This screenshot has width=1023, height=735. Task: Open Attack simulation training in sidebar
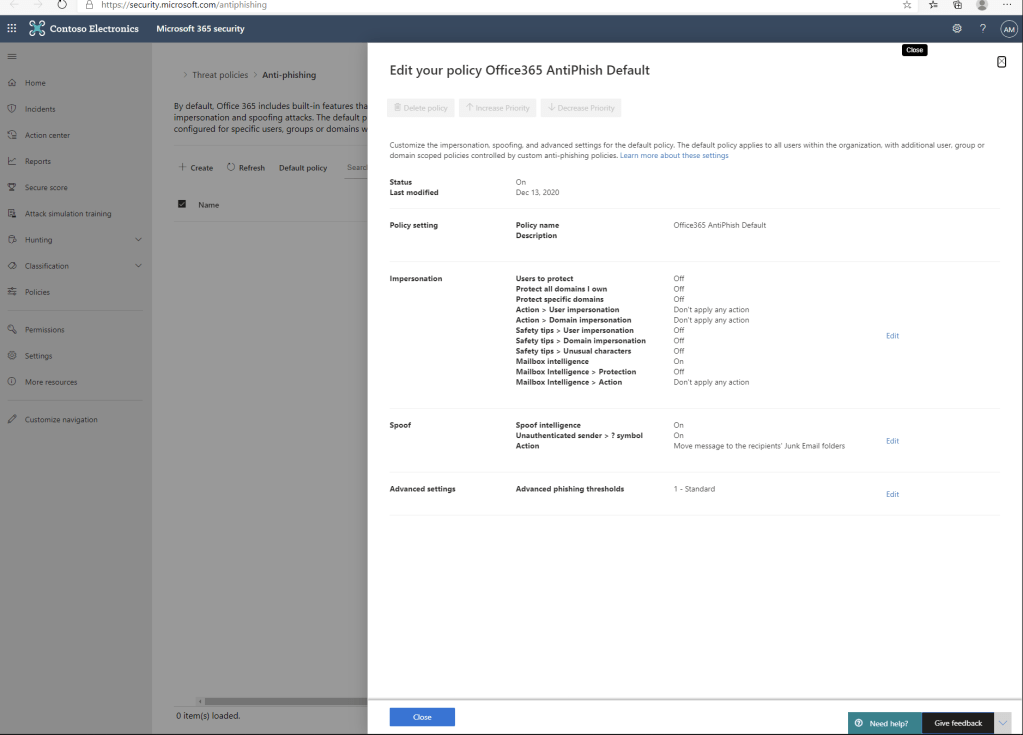(x=68, y=214)
